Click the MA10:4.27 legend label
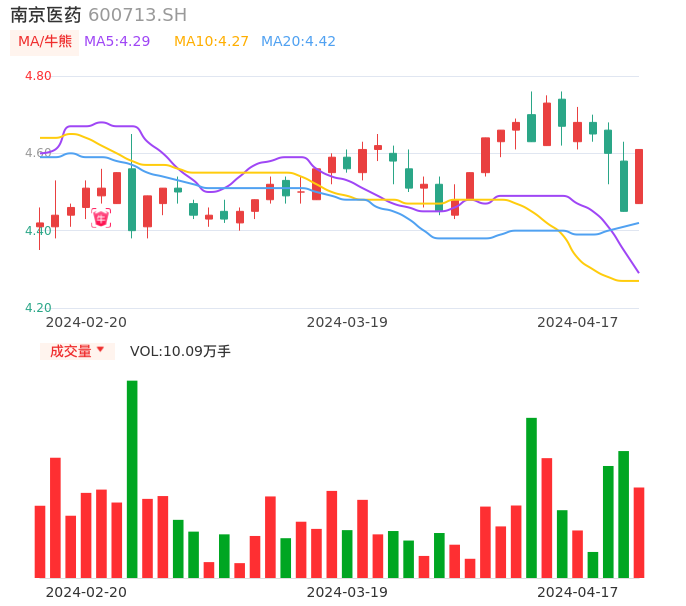Viewport: 686px width, 606px height. pyautogui.click(x=211, y=42)
